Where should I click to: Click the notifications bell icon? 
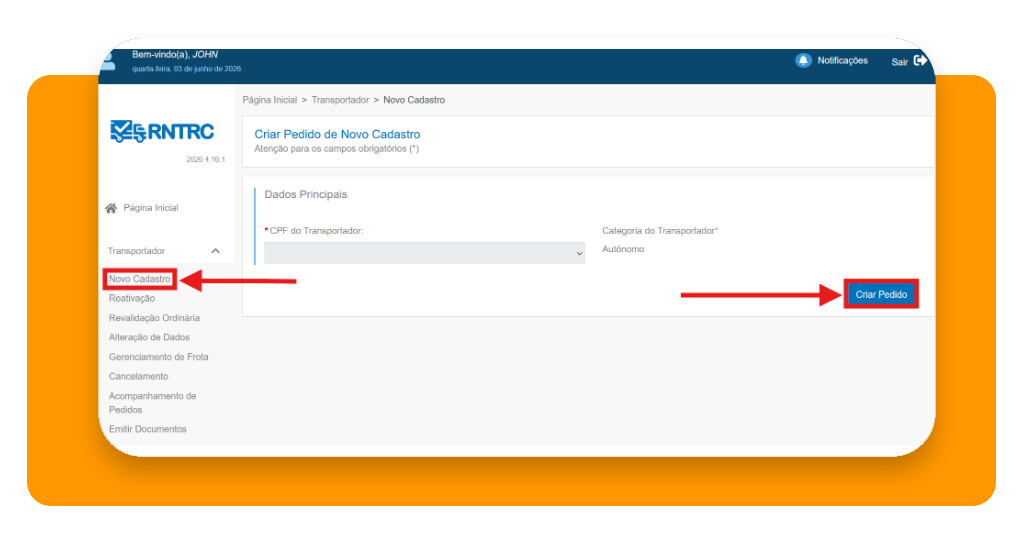[x=803, y=61]
